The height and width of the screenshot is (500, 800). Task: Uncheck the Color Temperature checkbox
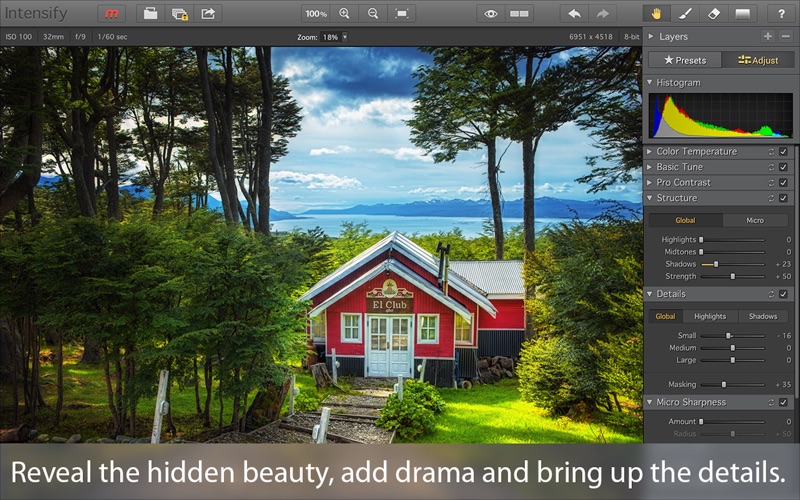(783, 152)
